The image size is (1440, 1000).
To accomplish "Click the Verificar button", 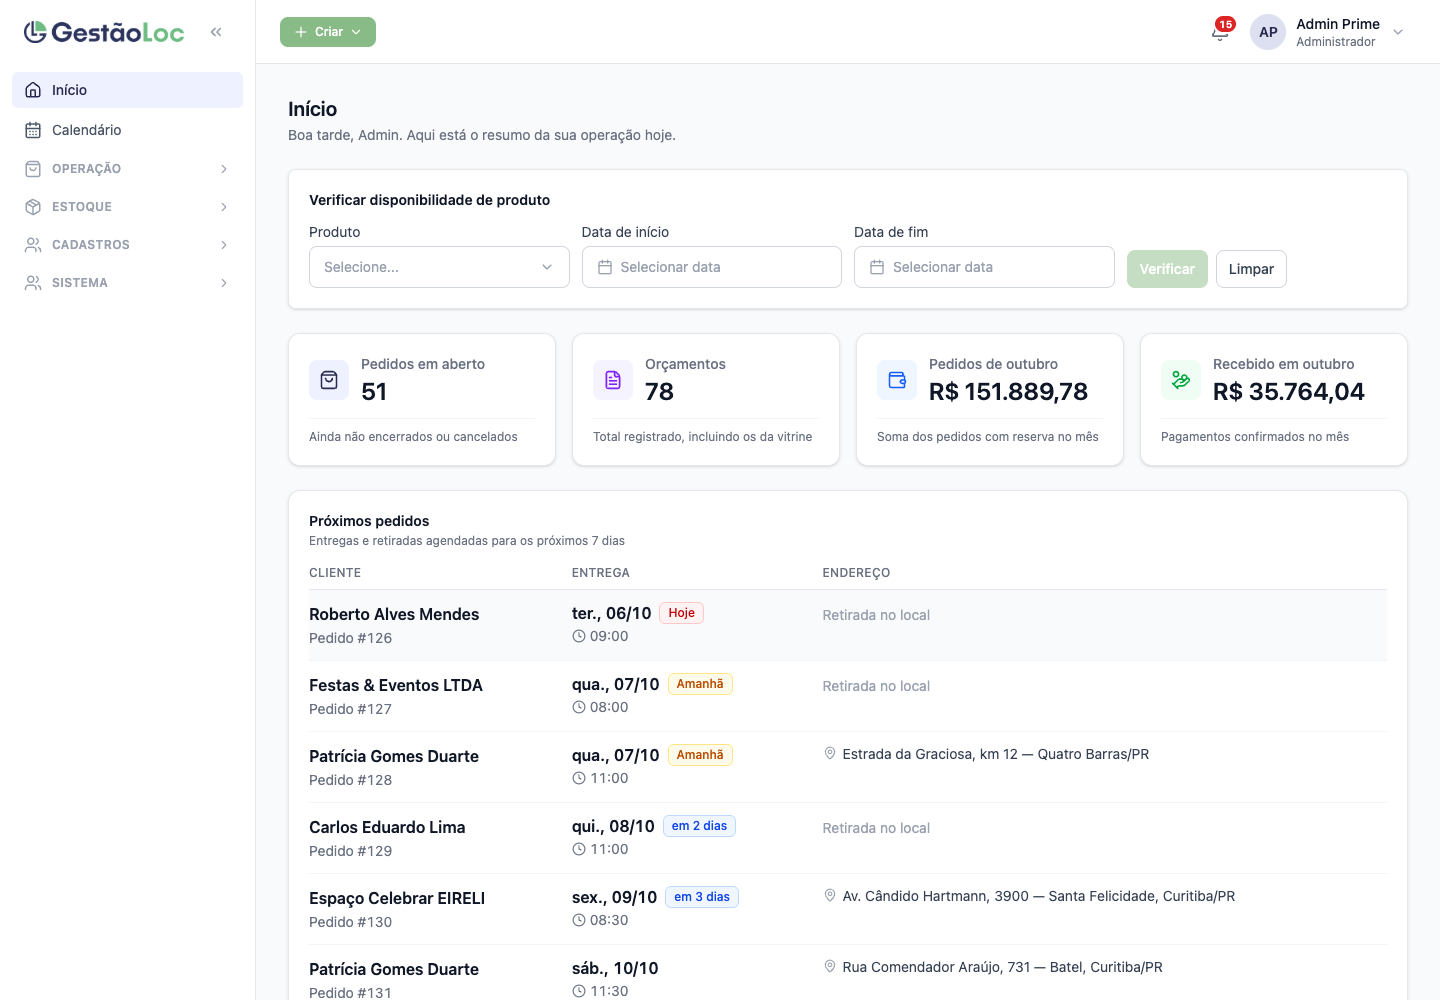I will click(x=1167, y=269).
